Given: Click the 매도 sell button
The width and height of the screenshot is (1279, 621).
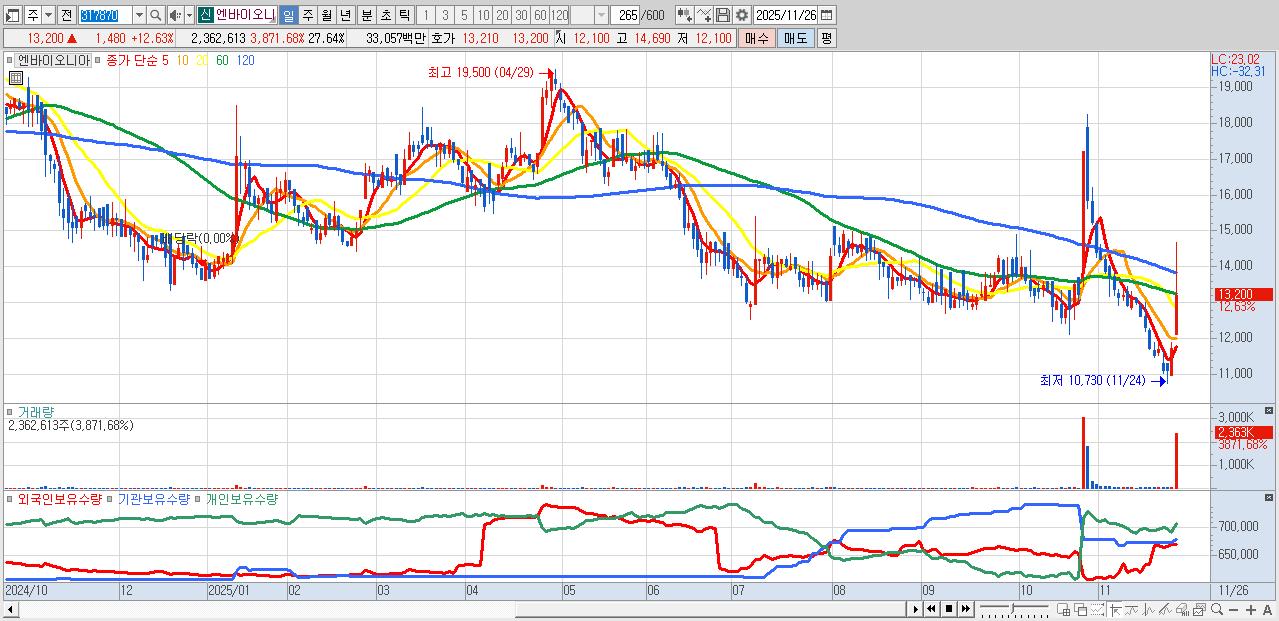Looking at the screenshot, I should (x=795, y=38).
